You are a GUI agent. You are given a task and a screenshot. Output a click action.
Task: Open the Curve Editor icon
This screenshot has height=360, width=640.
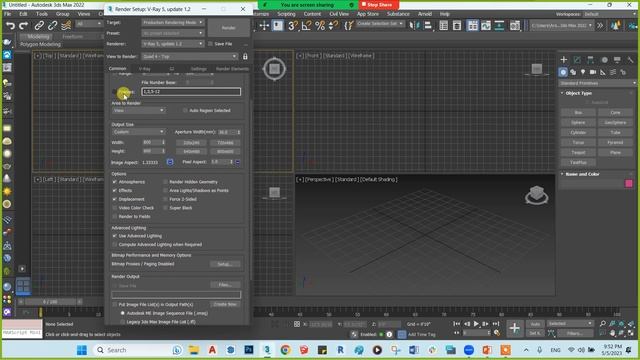pos(486,26)
